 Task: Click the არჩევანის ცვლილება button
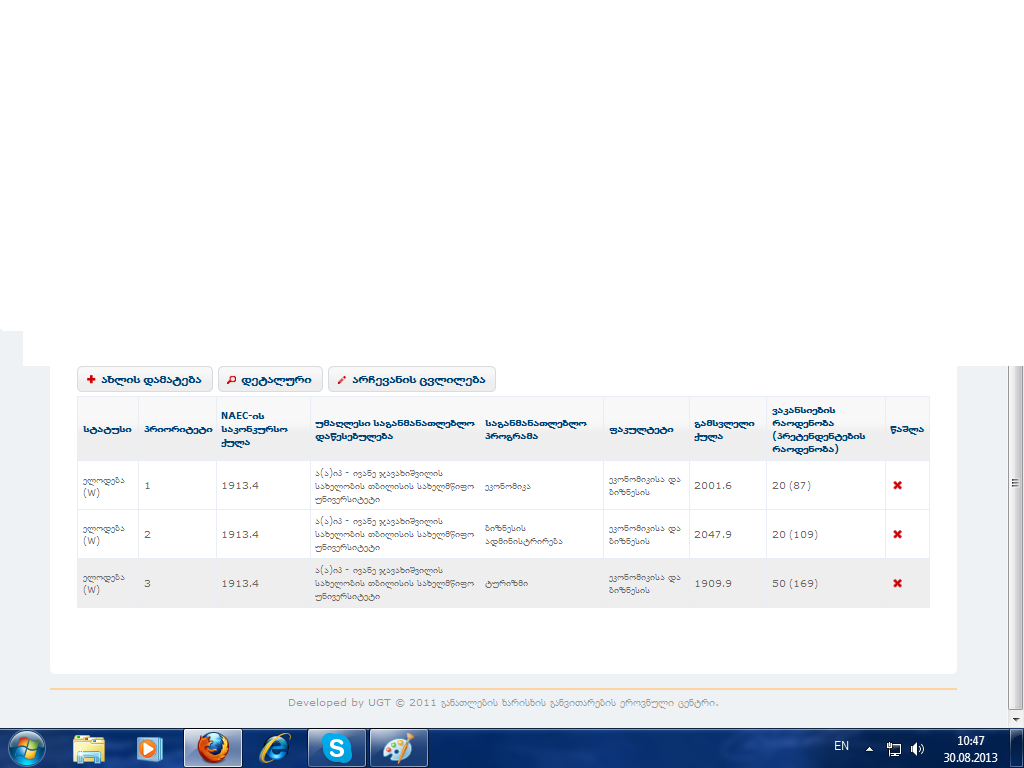pos(411,379)
